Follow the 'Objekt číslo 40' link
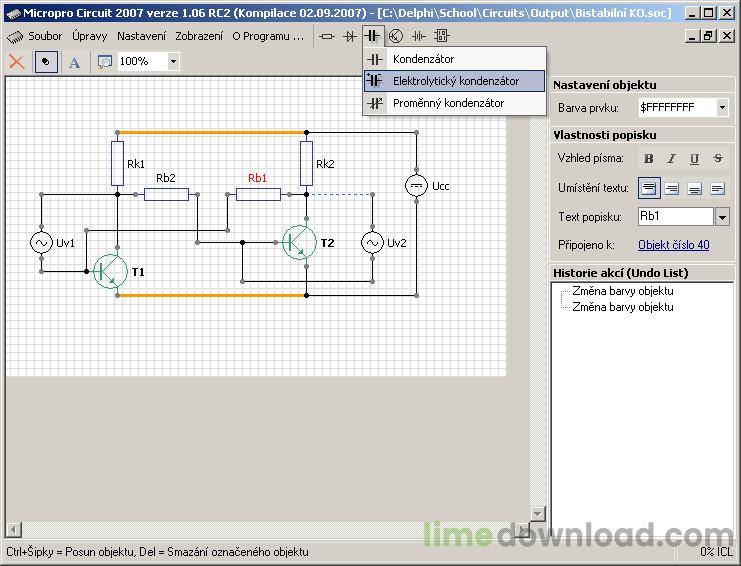Image resolution: width=741 pixels, height=566 pixels. click(673, 245)
